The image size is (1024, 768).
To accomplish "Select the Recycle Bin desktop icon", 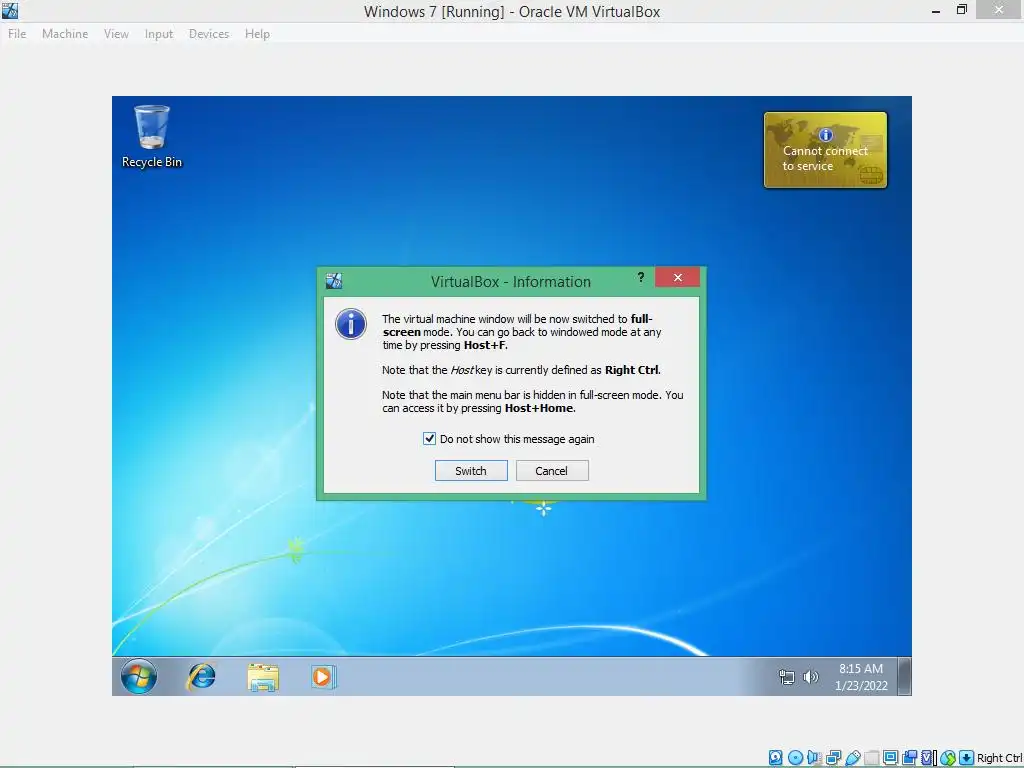I will 152,136.
